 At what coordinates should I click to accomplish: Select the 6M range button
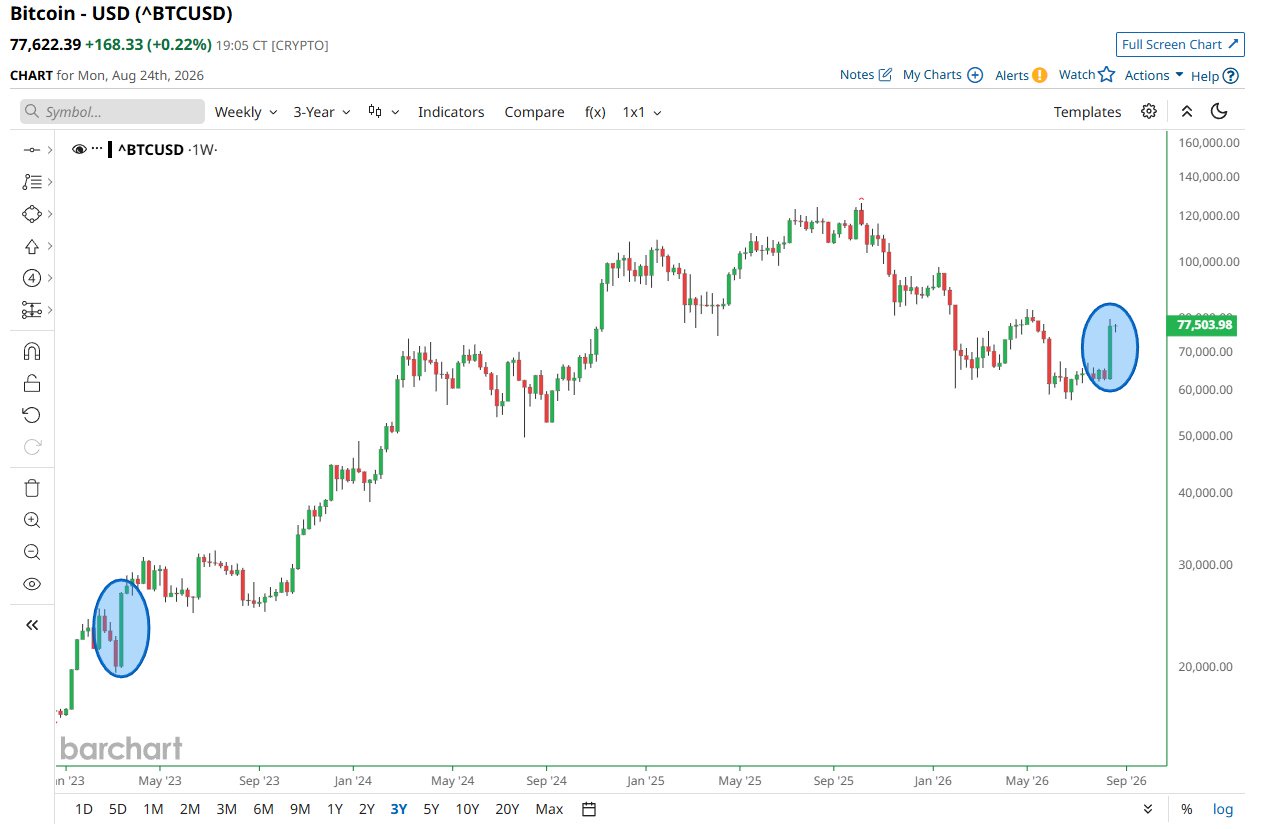pos(263,809)
